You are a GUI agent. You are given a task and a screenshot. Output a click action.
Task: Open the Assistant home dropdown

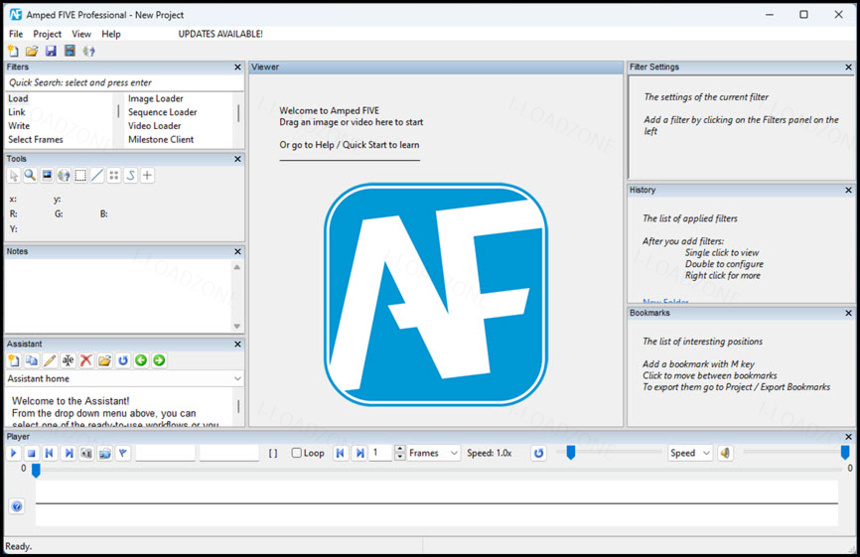pyautogui.click(x=124, y=379)
